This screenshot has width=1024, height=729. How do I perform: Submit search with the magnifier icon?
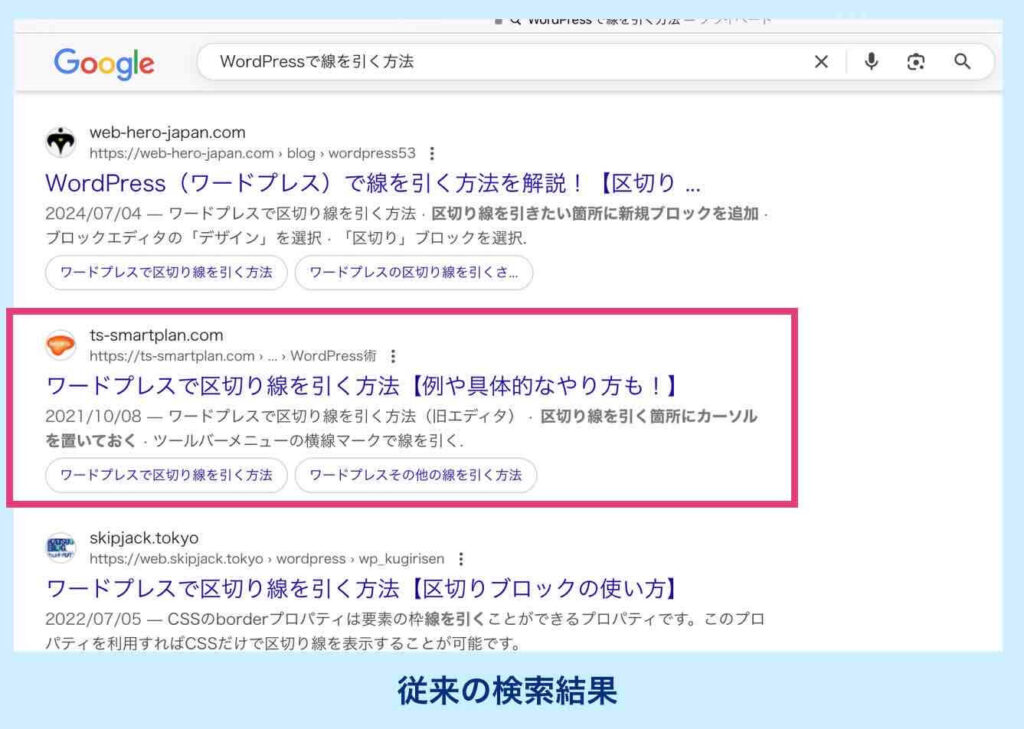pos(962,61)
